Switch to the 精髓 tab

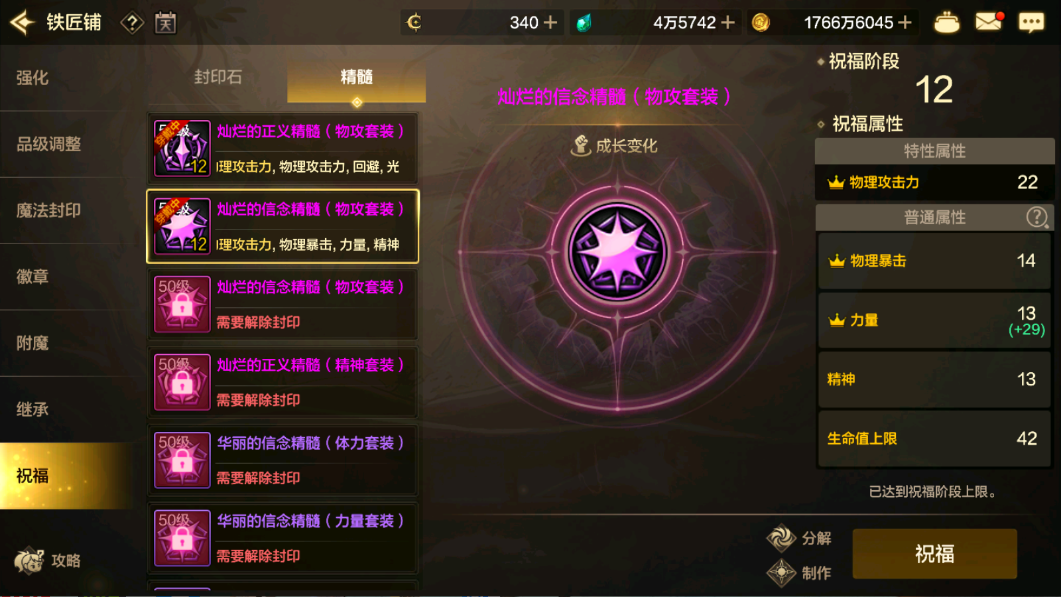click(357, 77)
